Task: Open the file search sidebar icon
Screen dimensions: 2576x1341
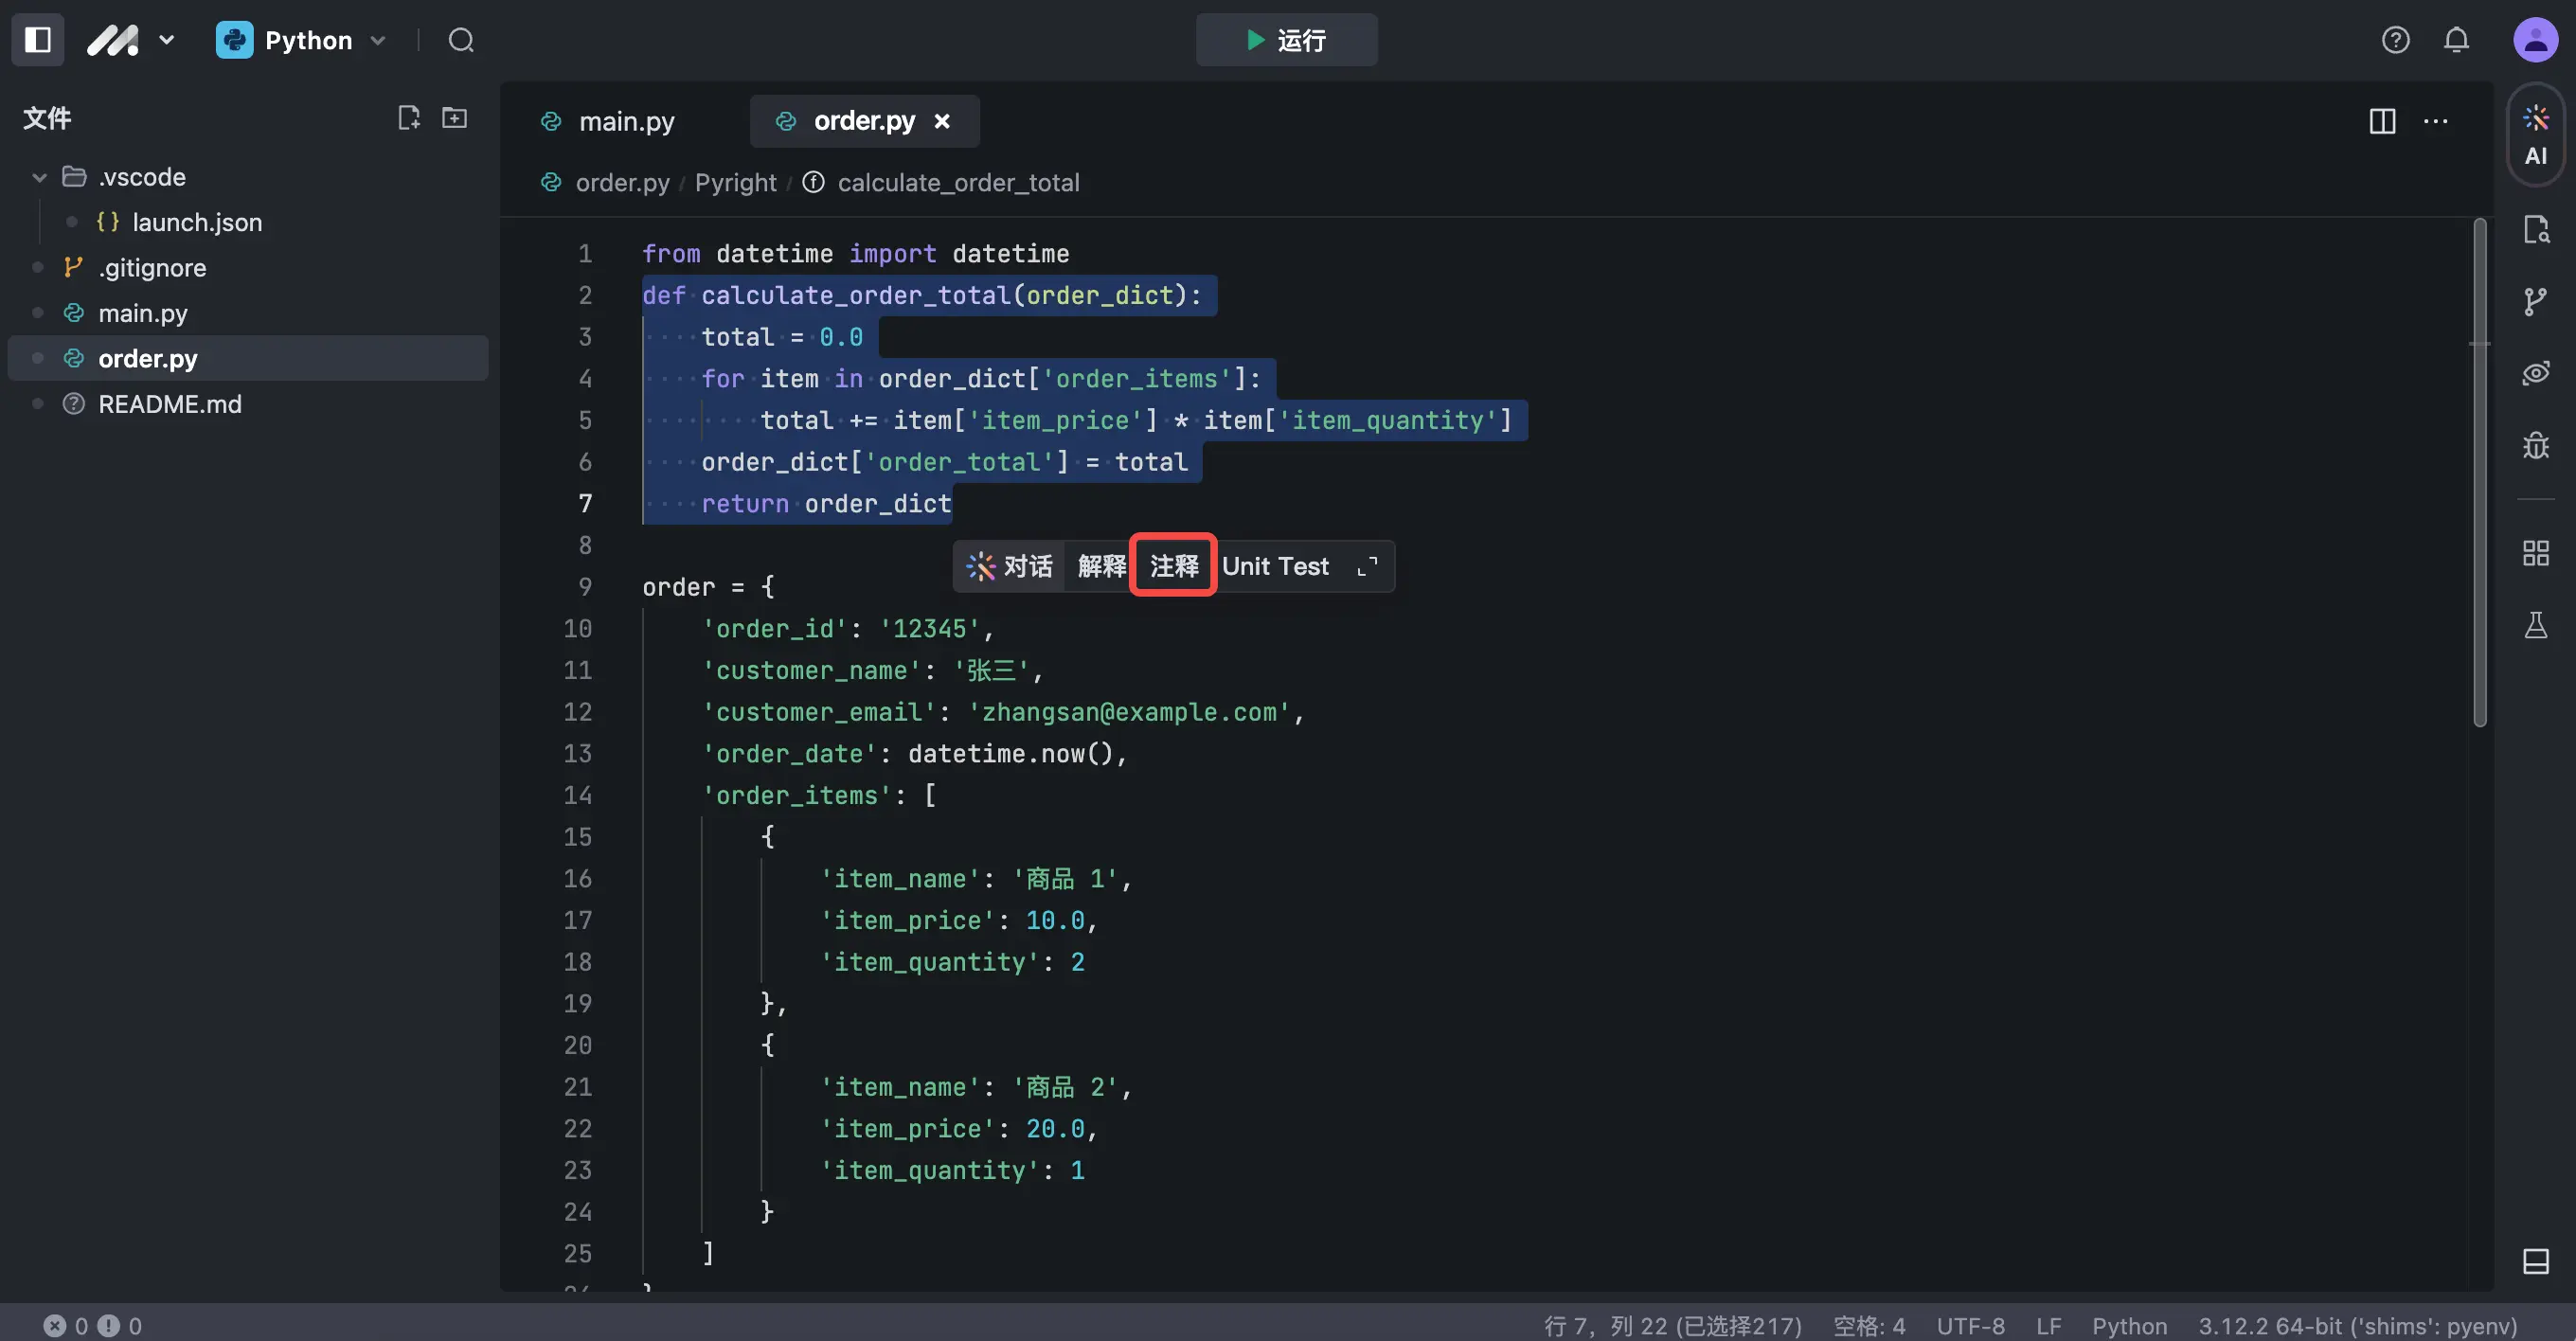Action: [x=2535, y=229]
